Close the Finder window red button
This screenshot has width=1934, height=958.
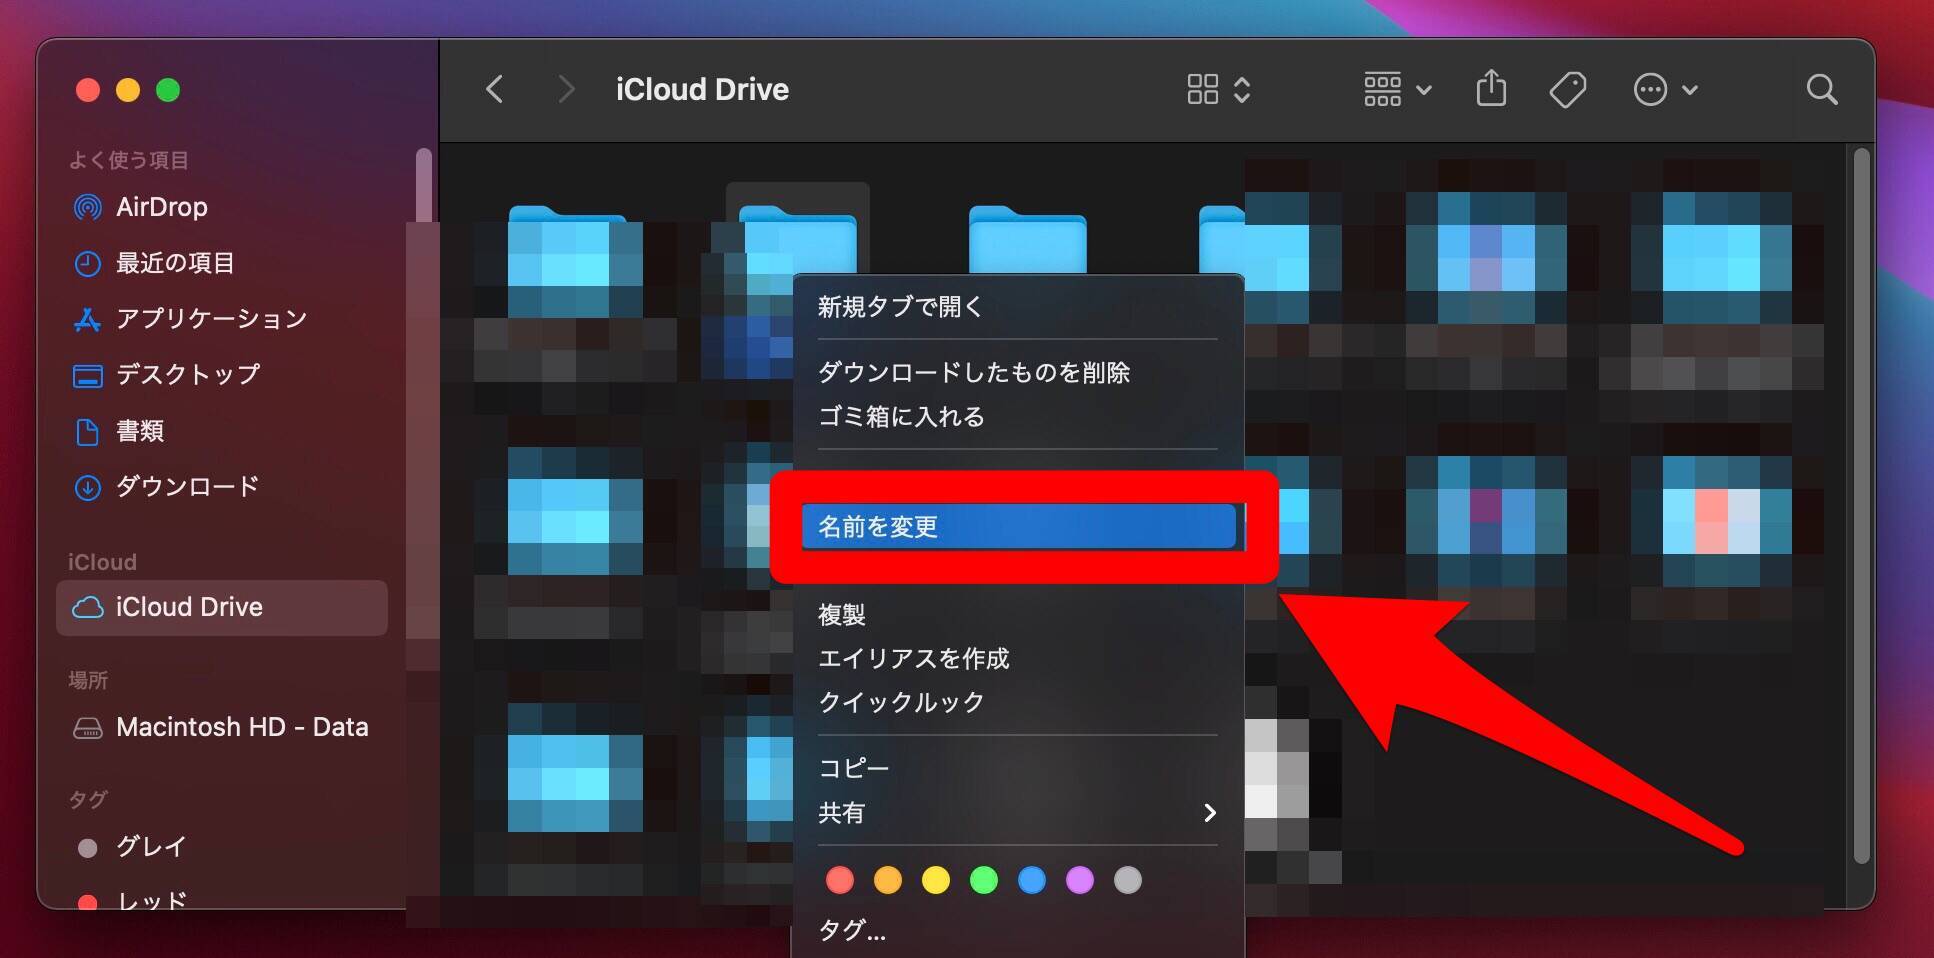point(88,90)
